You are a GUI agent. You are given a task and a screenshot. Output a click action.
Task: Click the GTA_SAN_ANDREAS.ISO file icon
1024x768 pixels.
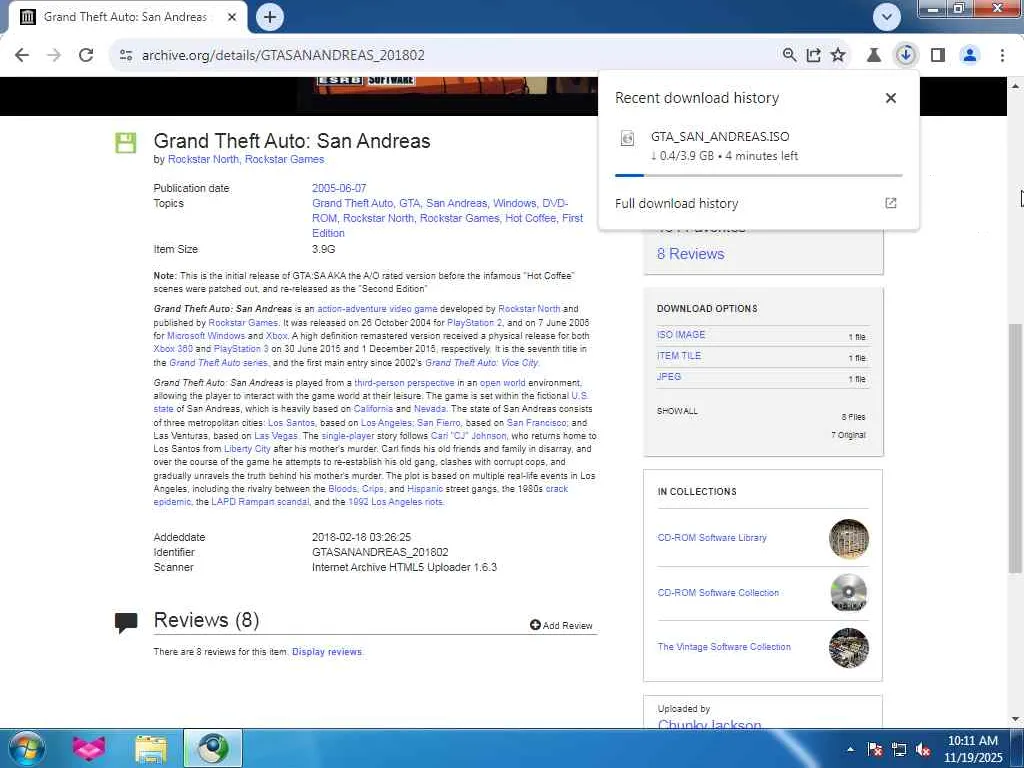coord(627,138)
